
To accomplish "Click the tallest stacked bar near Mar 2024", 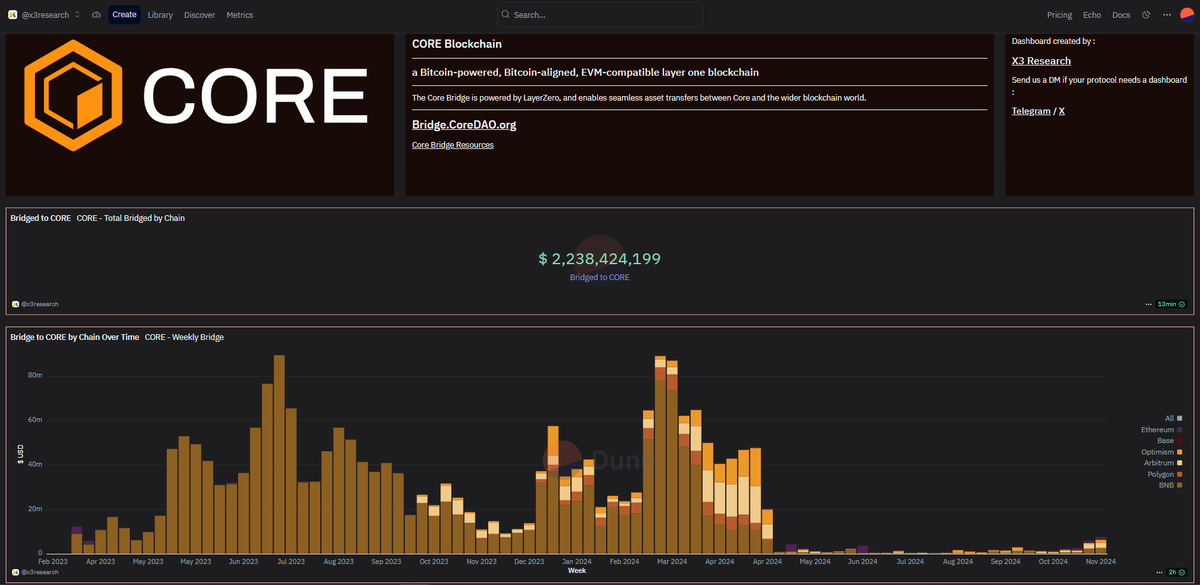I will coord(660,455).
